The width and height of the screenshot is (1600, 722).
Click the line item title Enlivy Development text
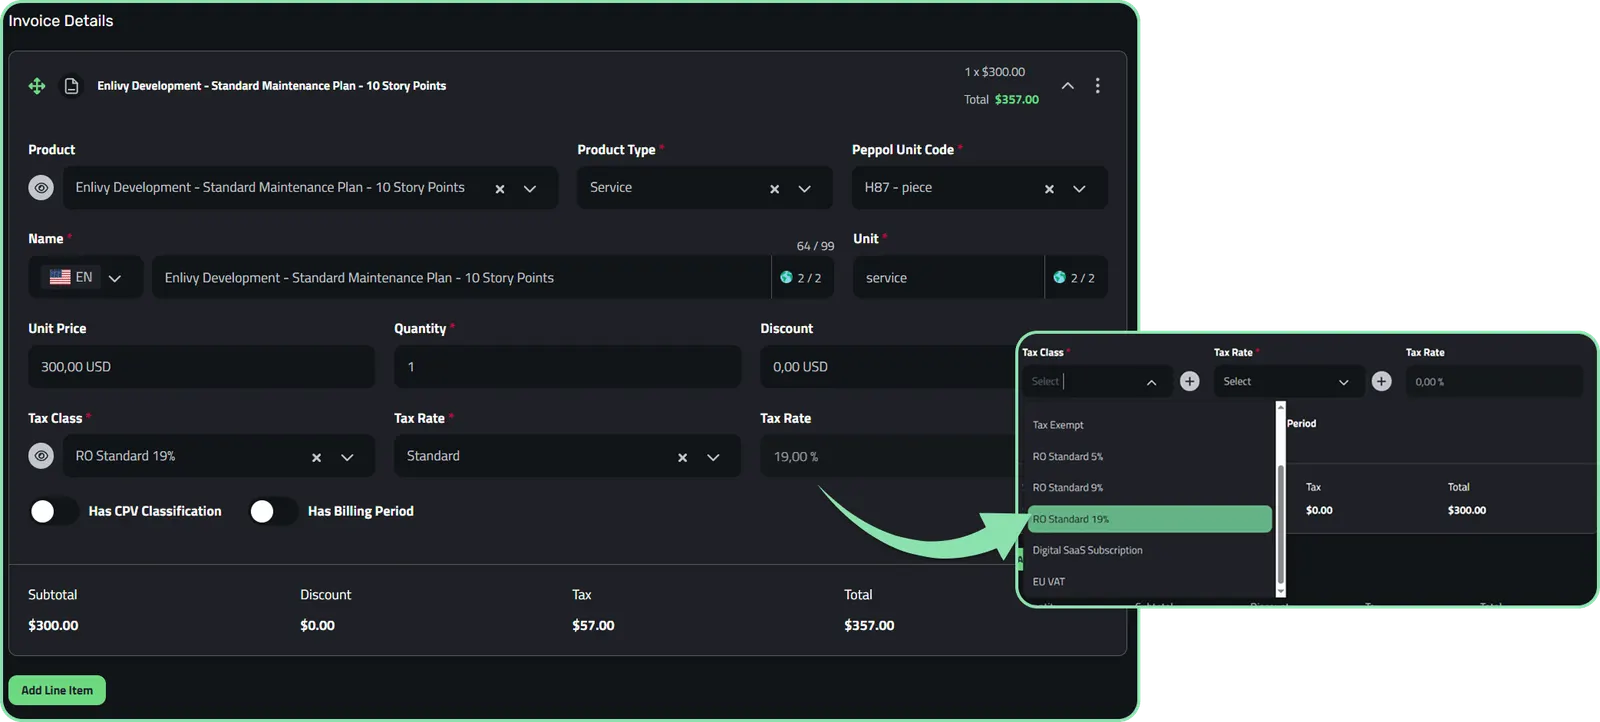pos(271,86)
